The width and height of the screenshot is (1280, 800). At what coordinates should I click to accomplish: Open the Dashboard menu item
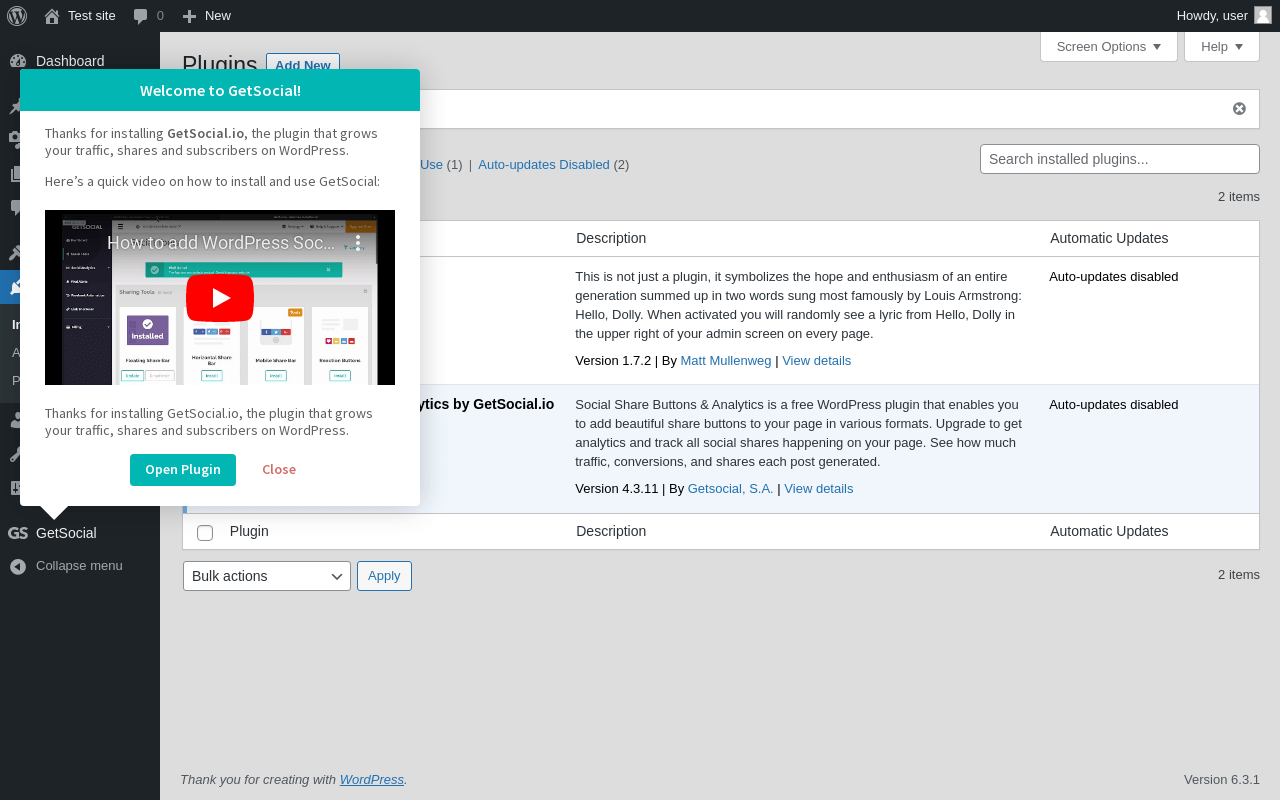[x=70, y=61]
